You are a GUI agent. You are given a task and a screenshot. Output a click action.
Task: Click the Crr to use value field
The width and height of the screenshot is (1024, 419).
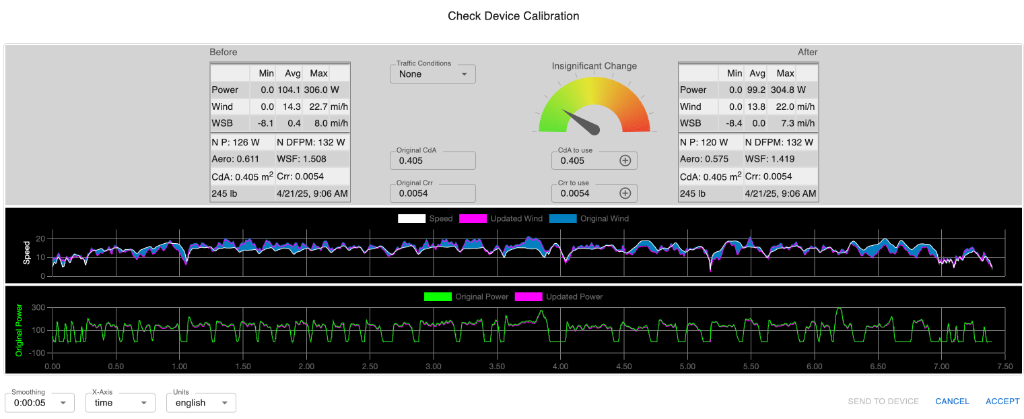(x=585, y=193)
